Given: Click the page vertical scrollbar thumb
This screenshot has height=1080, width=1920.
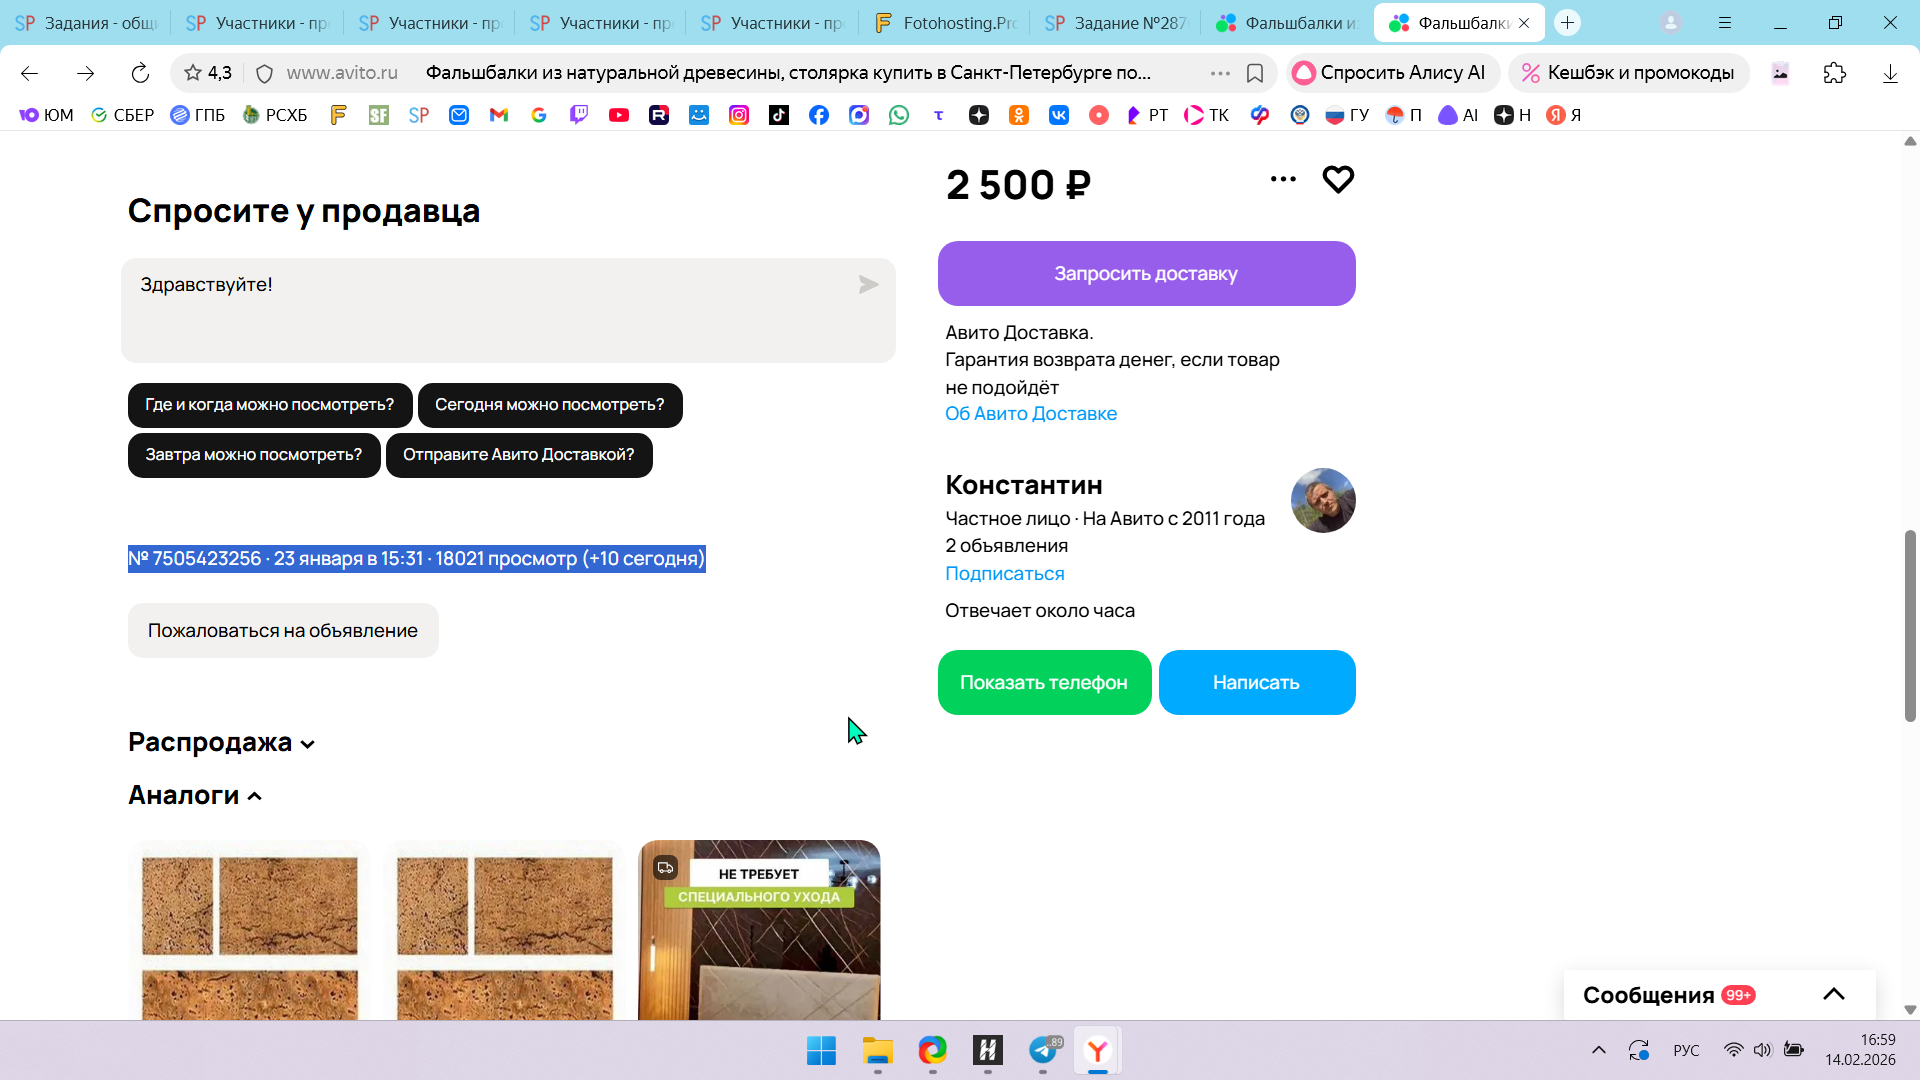Looking at the screenshot, I should [x=1910, y=625].
